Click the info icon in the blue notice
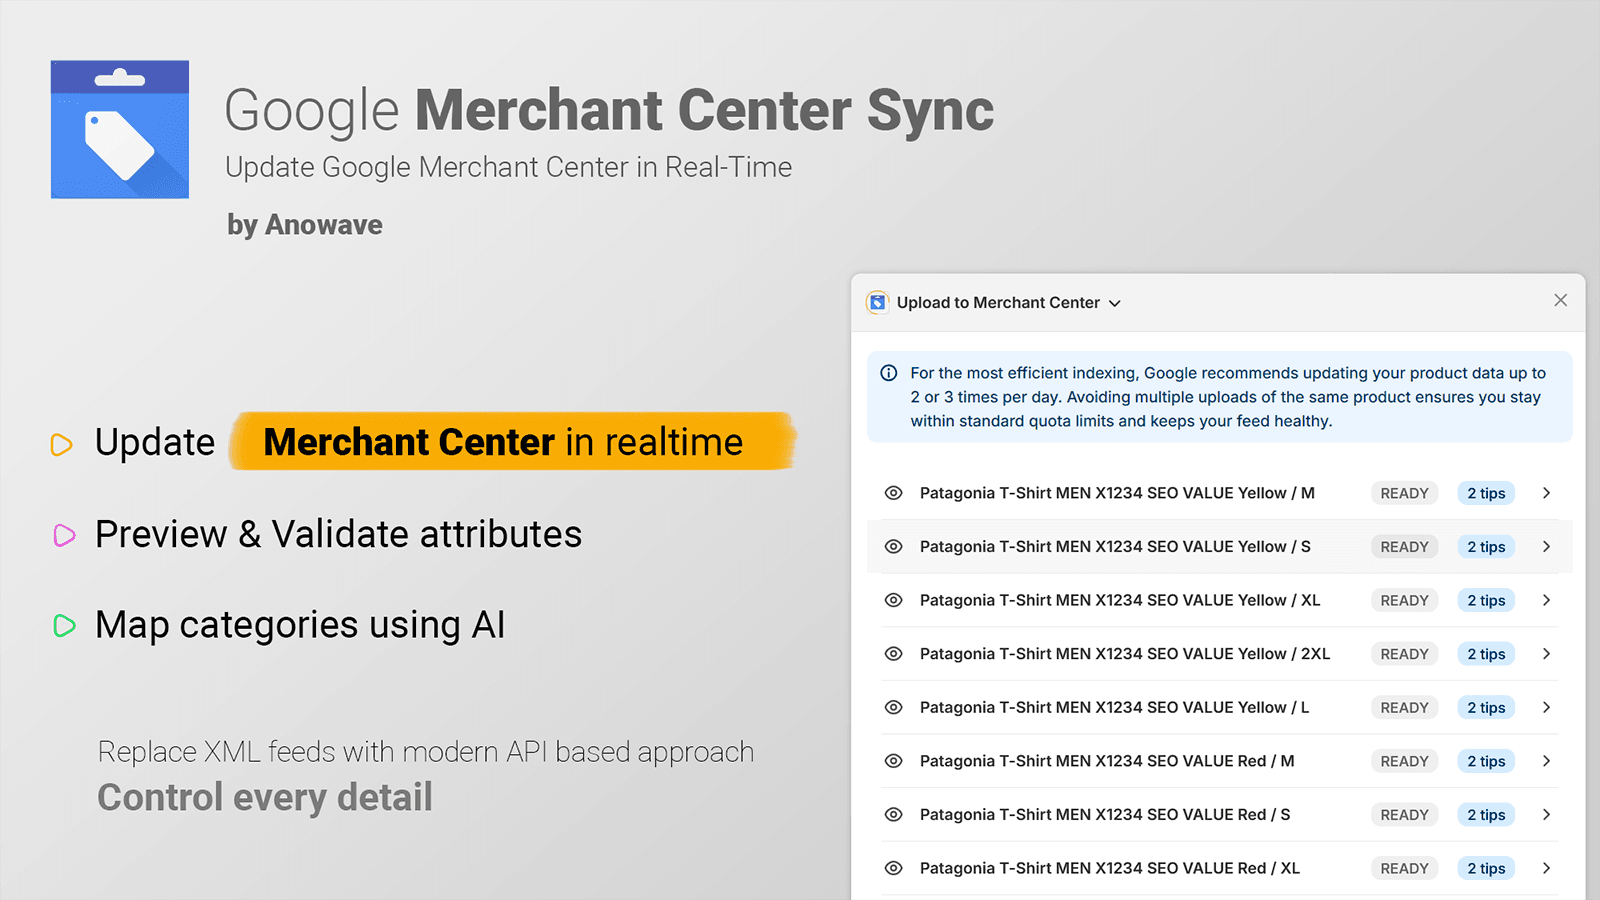The height and width of the screenshot is (900, 1600). (888, 373)
